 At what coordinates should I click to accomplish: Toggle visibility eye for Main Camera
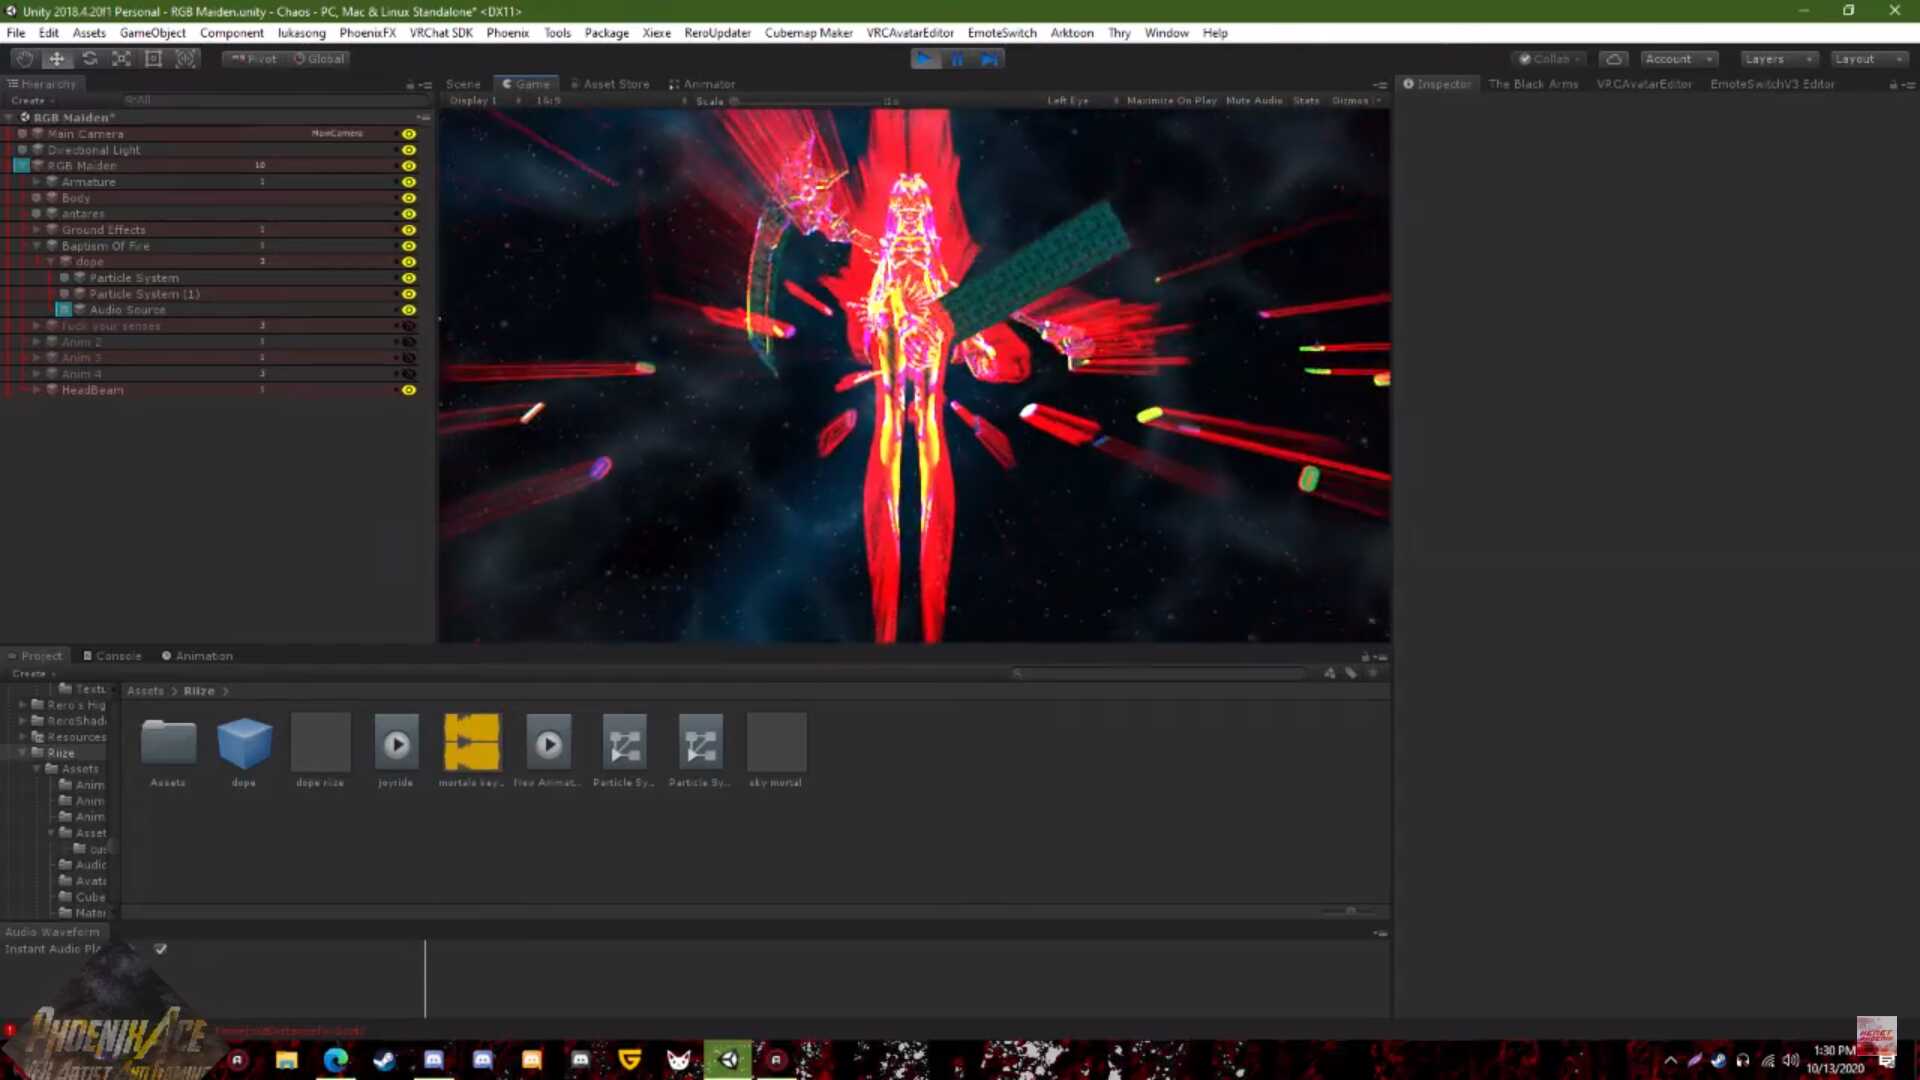click(x=409, y=134)
